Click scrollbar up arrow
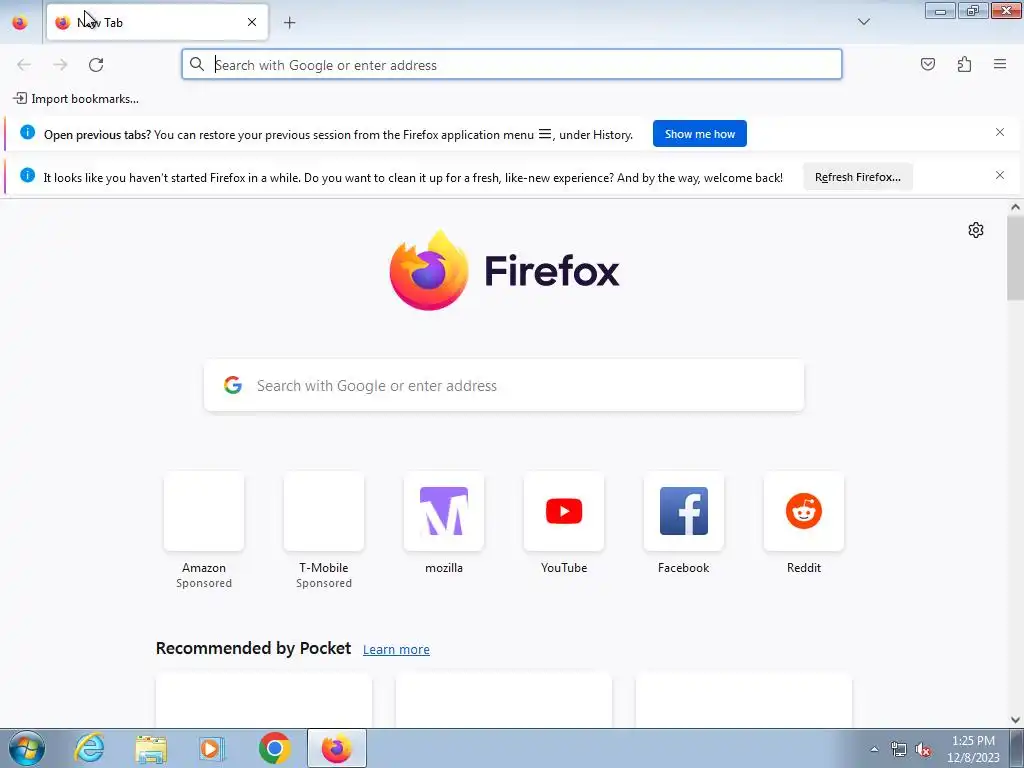The image size is (1024, 768). tap(1015, 208)
